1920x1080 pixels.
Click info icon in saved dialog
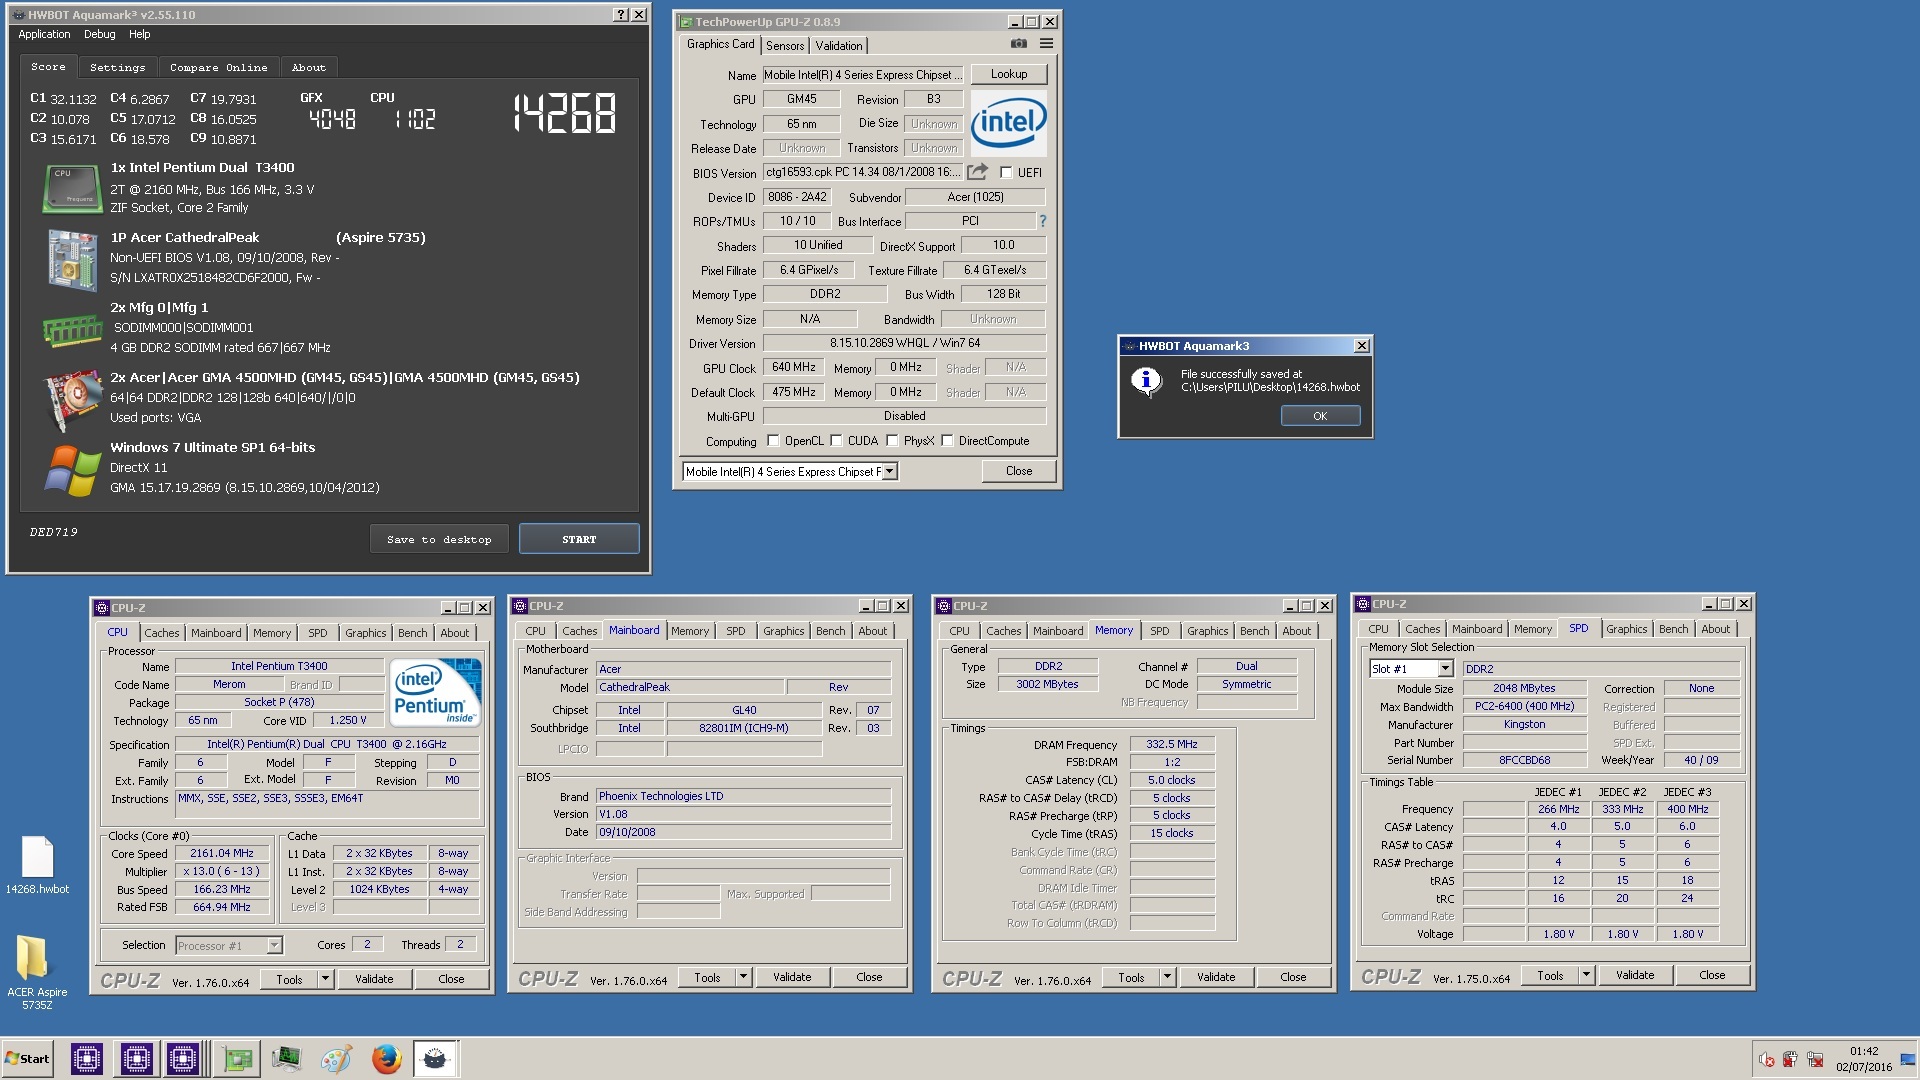[1146, 381]
